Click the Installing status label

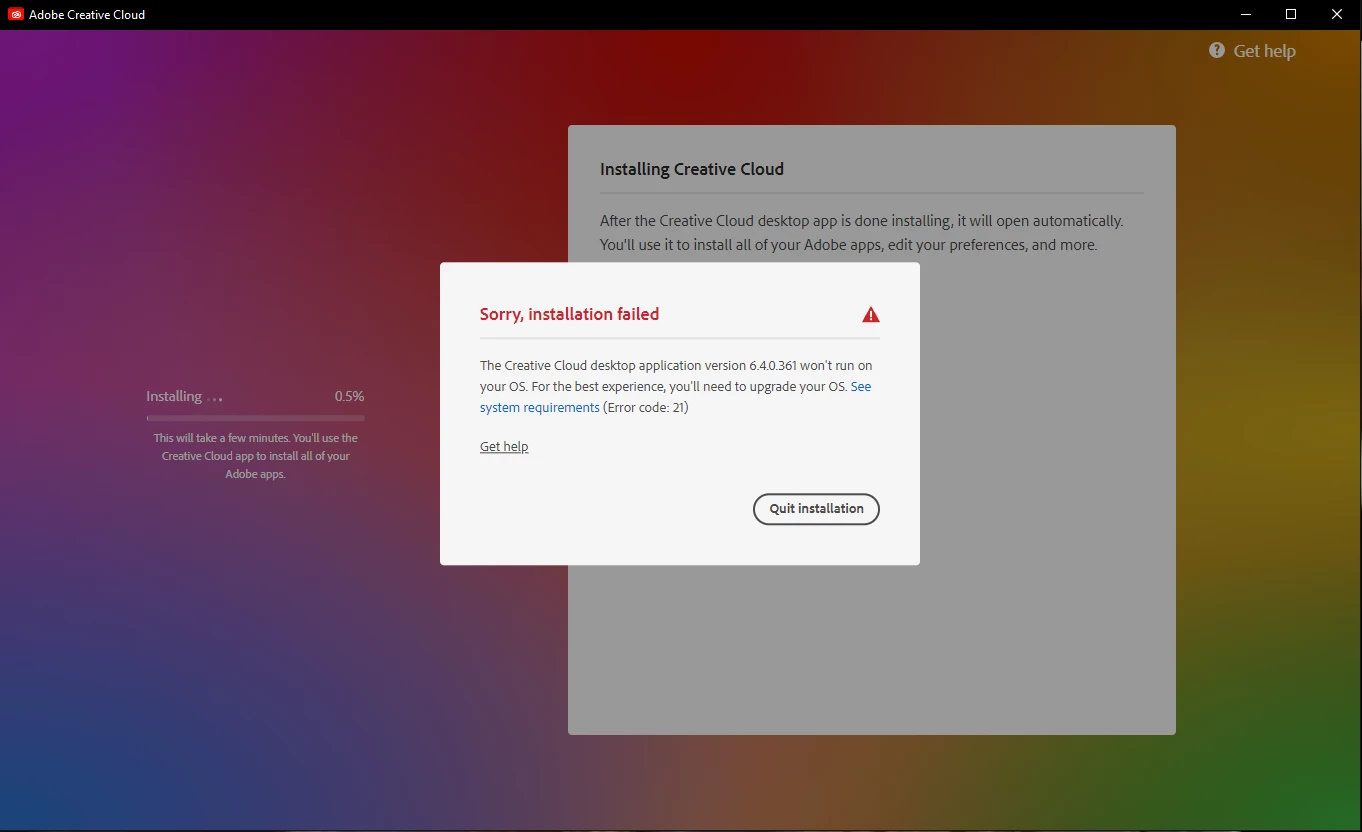pyautogui.click(x=174, y=397)
